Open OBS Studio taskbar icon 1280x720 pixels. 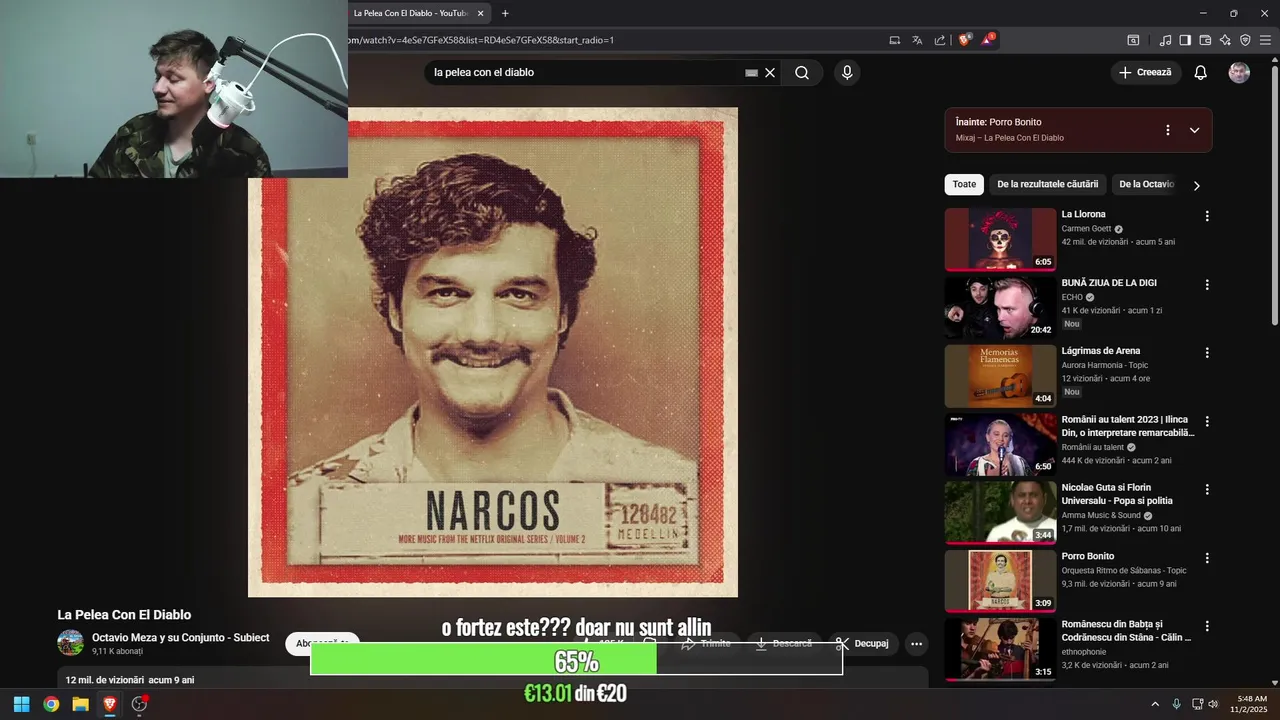coord(140,704)
